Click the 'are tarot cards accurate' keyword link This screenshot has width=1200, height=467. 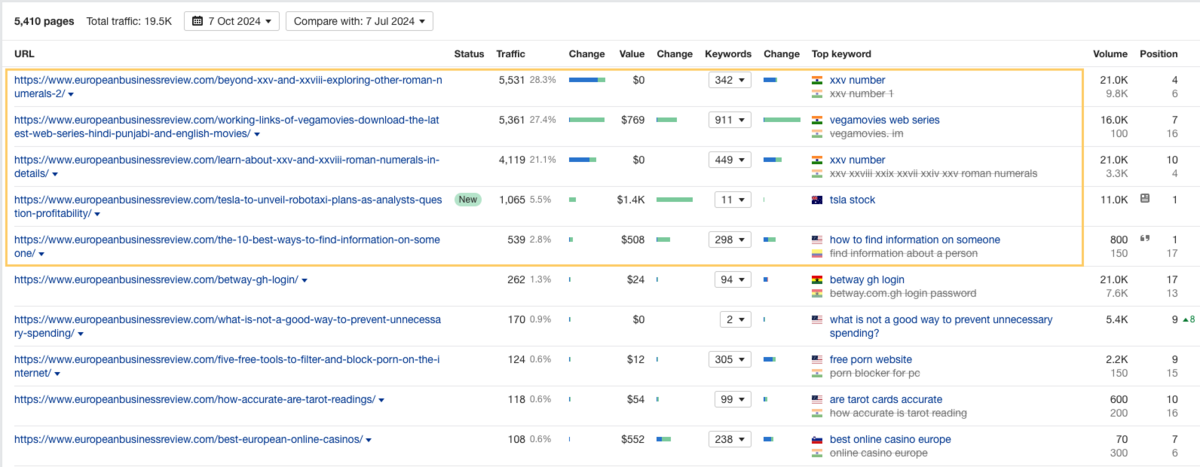[886, 400]
